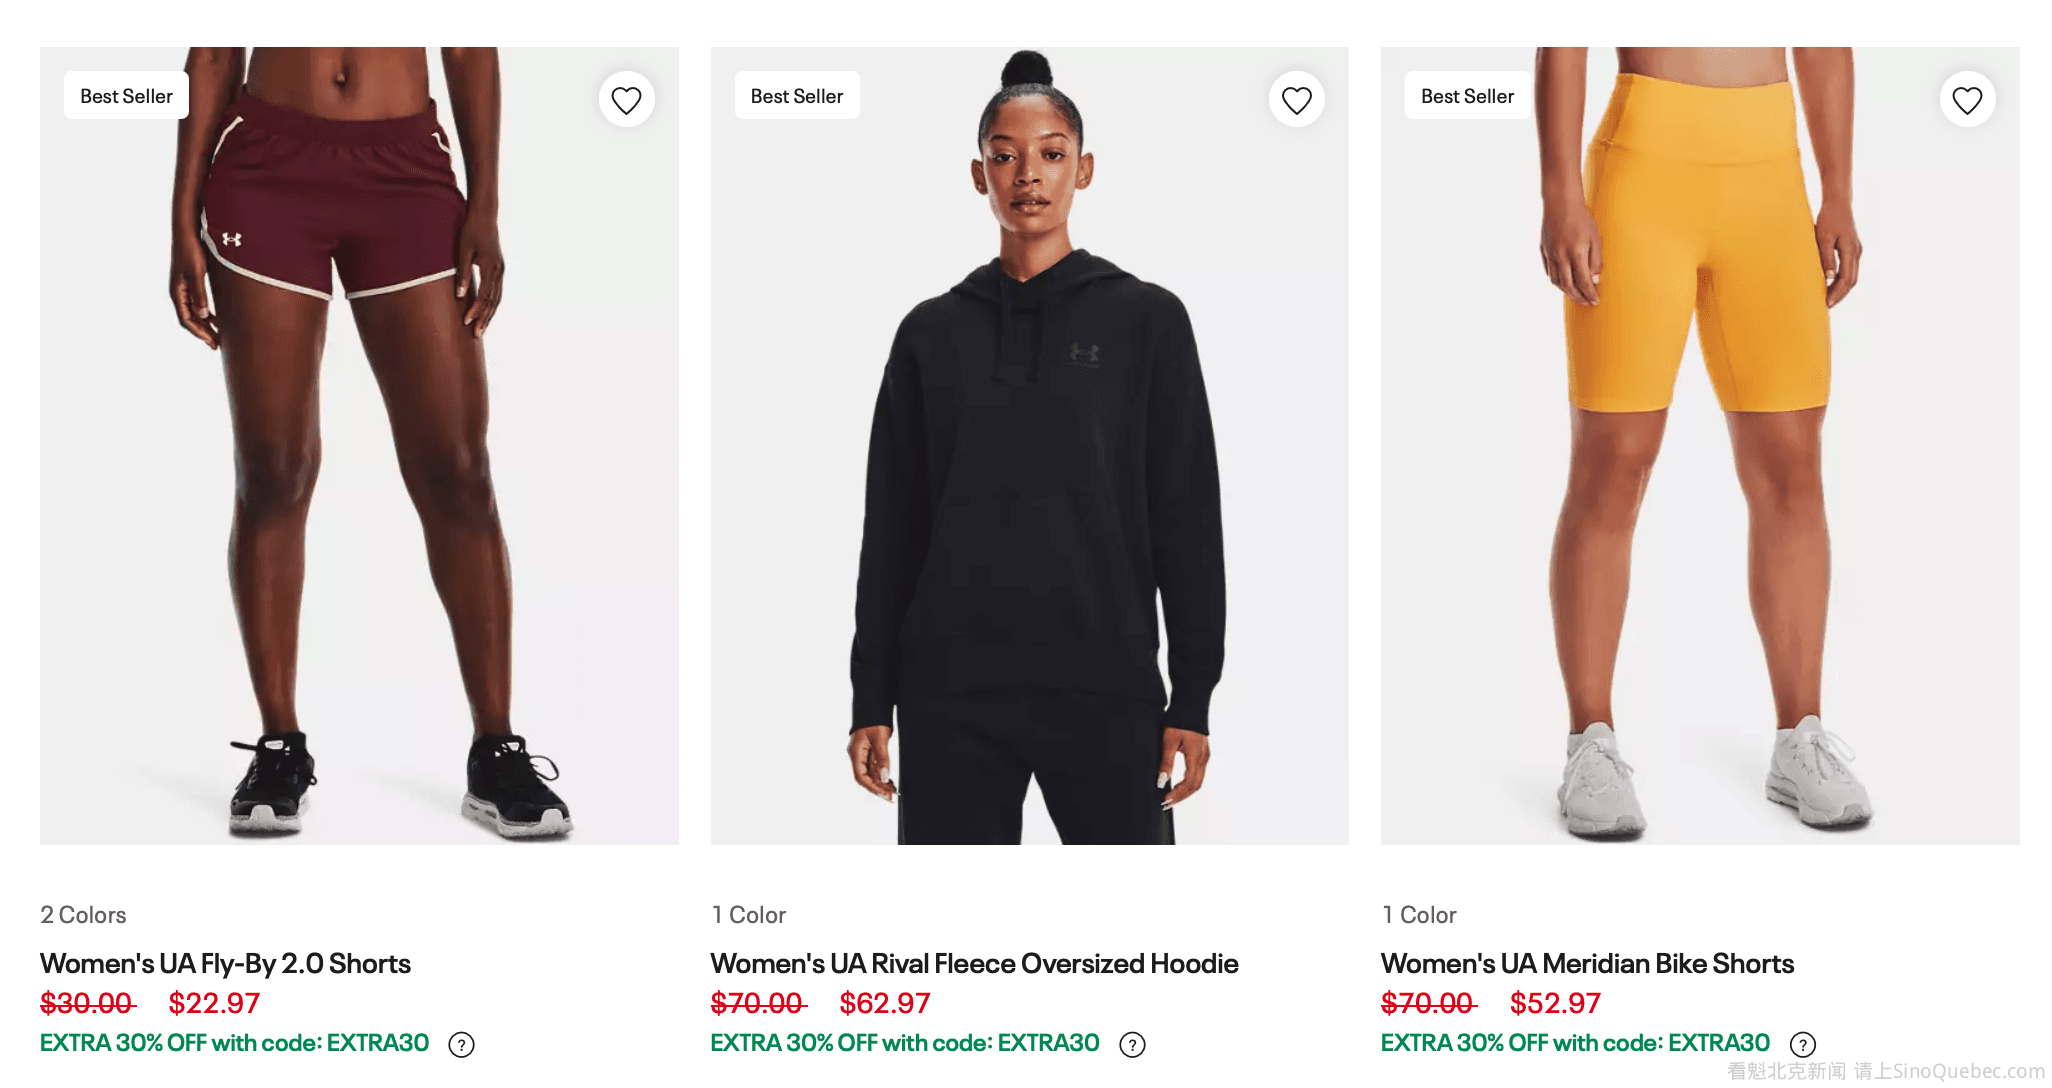Click the $22.97 sale price
2052x1088 pixels.
pyautogui.click(x=214, y=1003)
